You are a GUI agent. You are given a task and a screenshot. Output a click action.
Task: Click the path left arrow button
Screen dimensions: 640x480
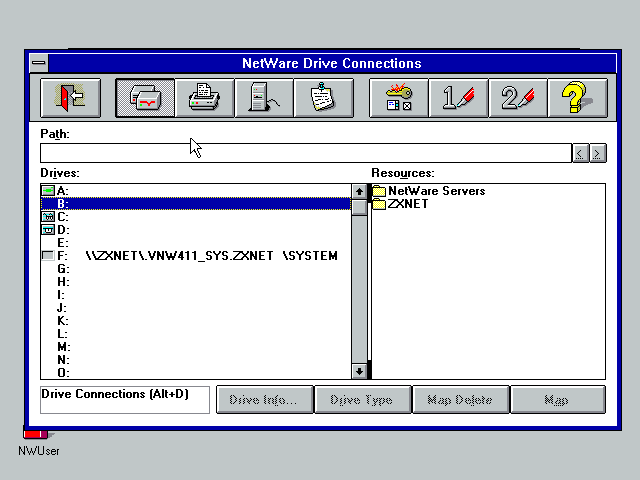580,153
